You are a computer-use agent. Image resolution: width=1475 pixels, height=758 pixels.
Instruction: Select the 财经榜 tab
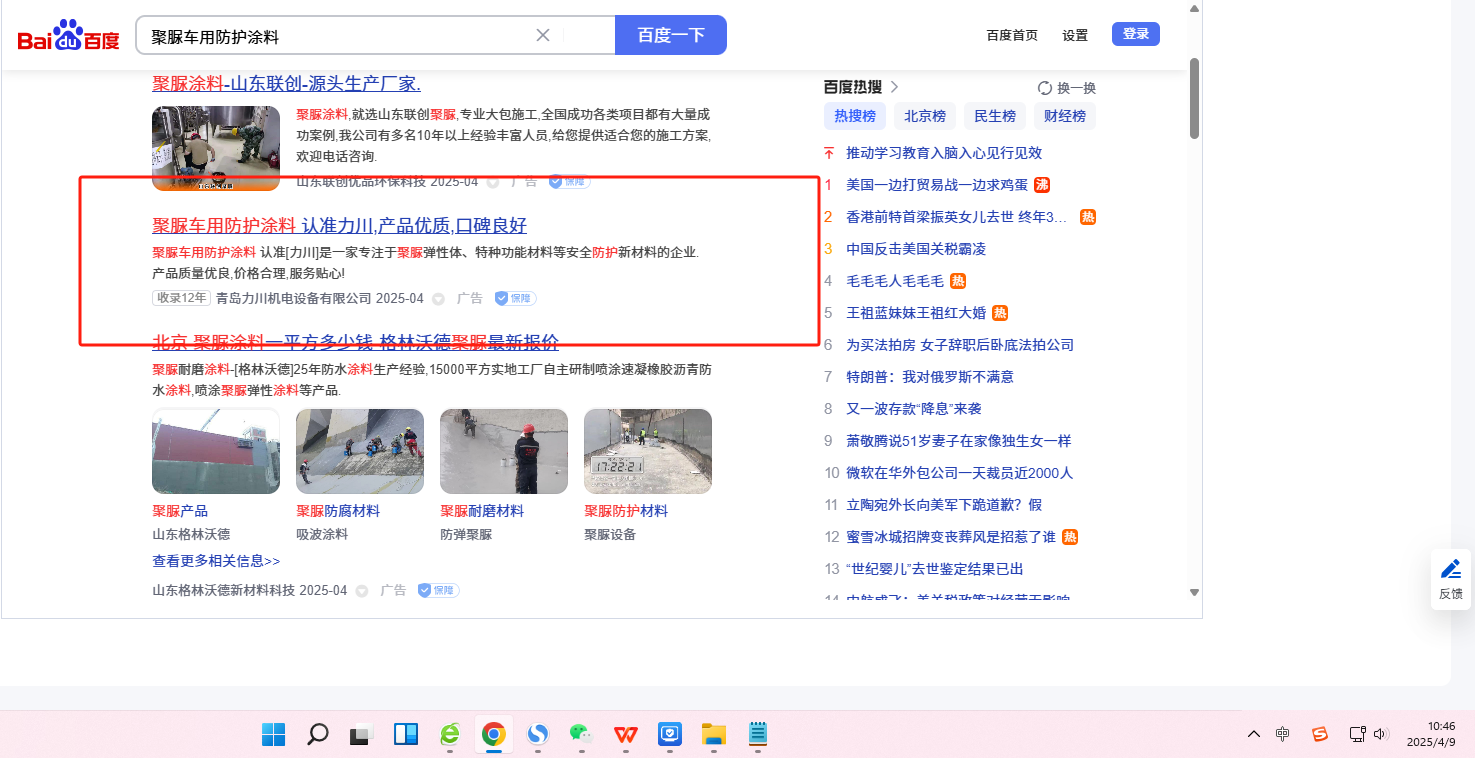tap(1064, 116)
